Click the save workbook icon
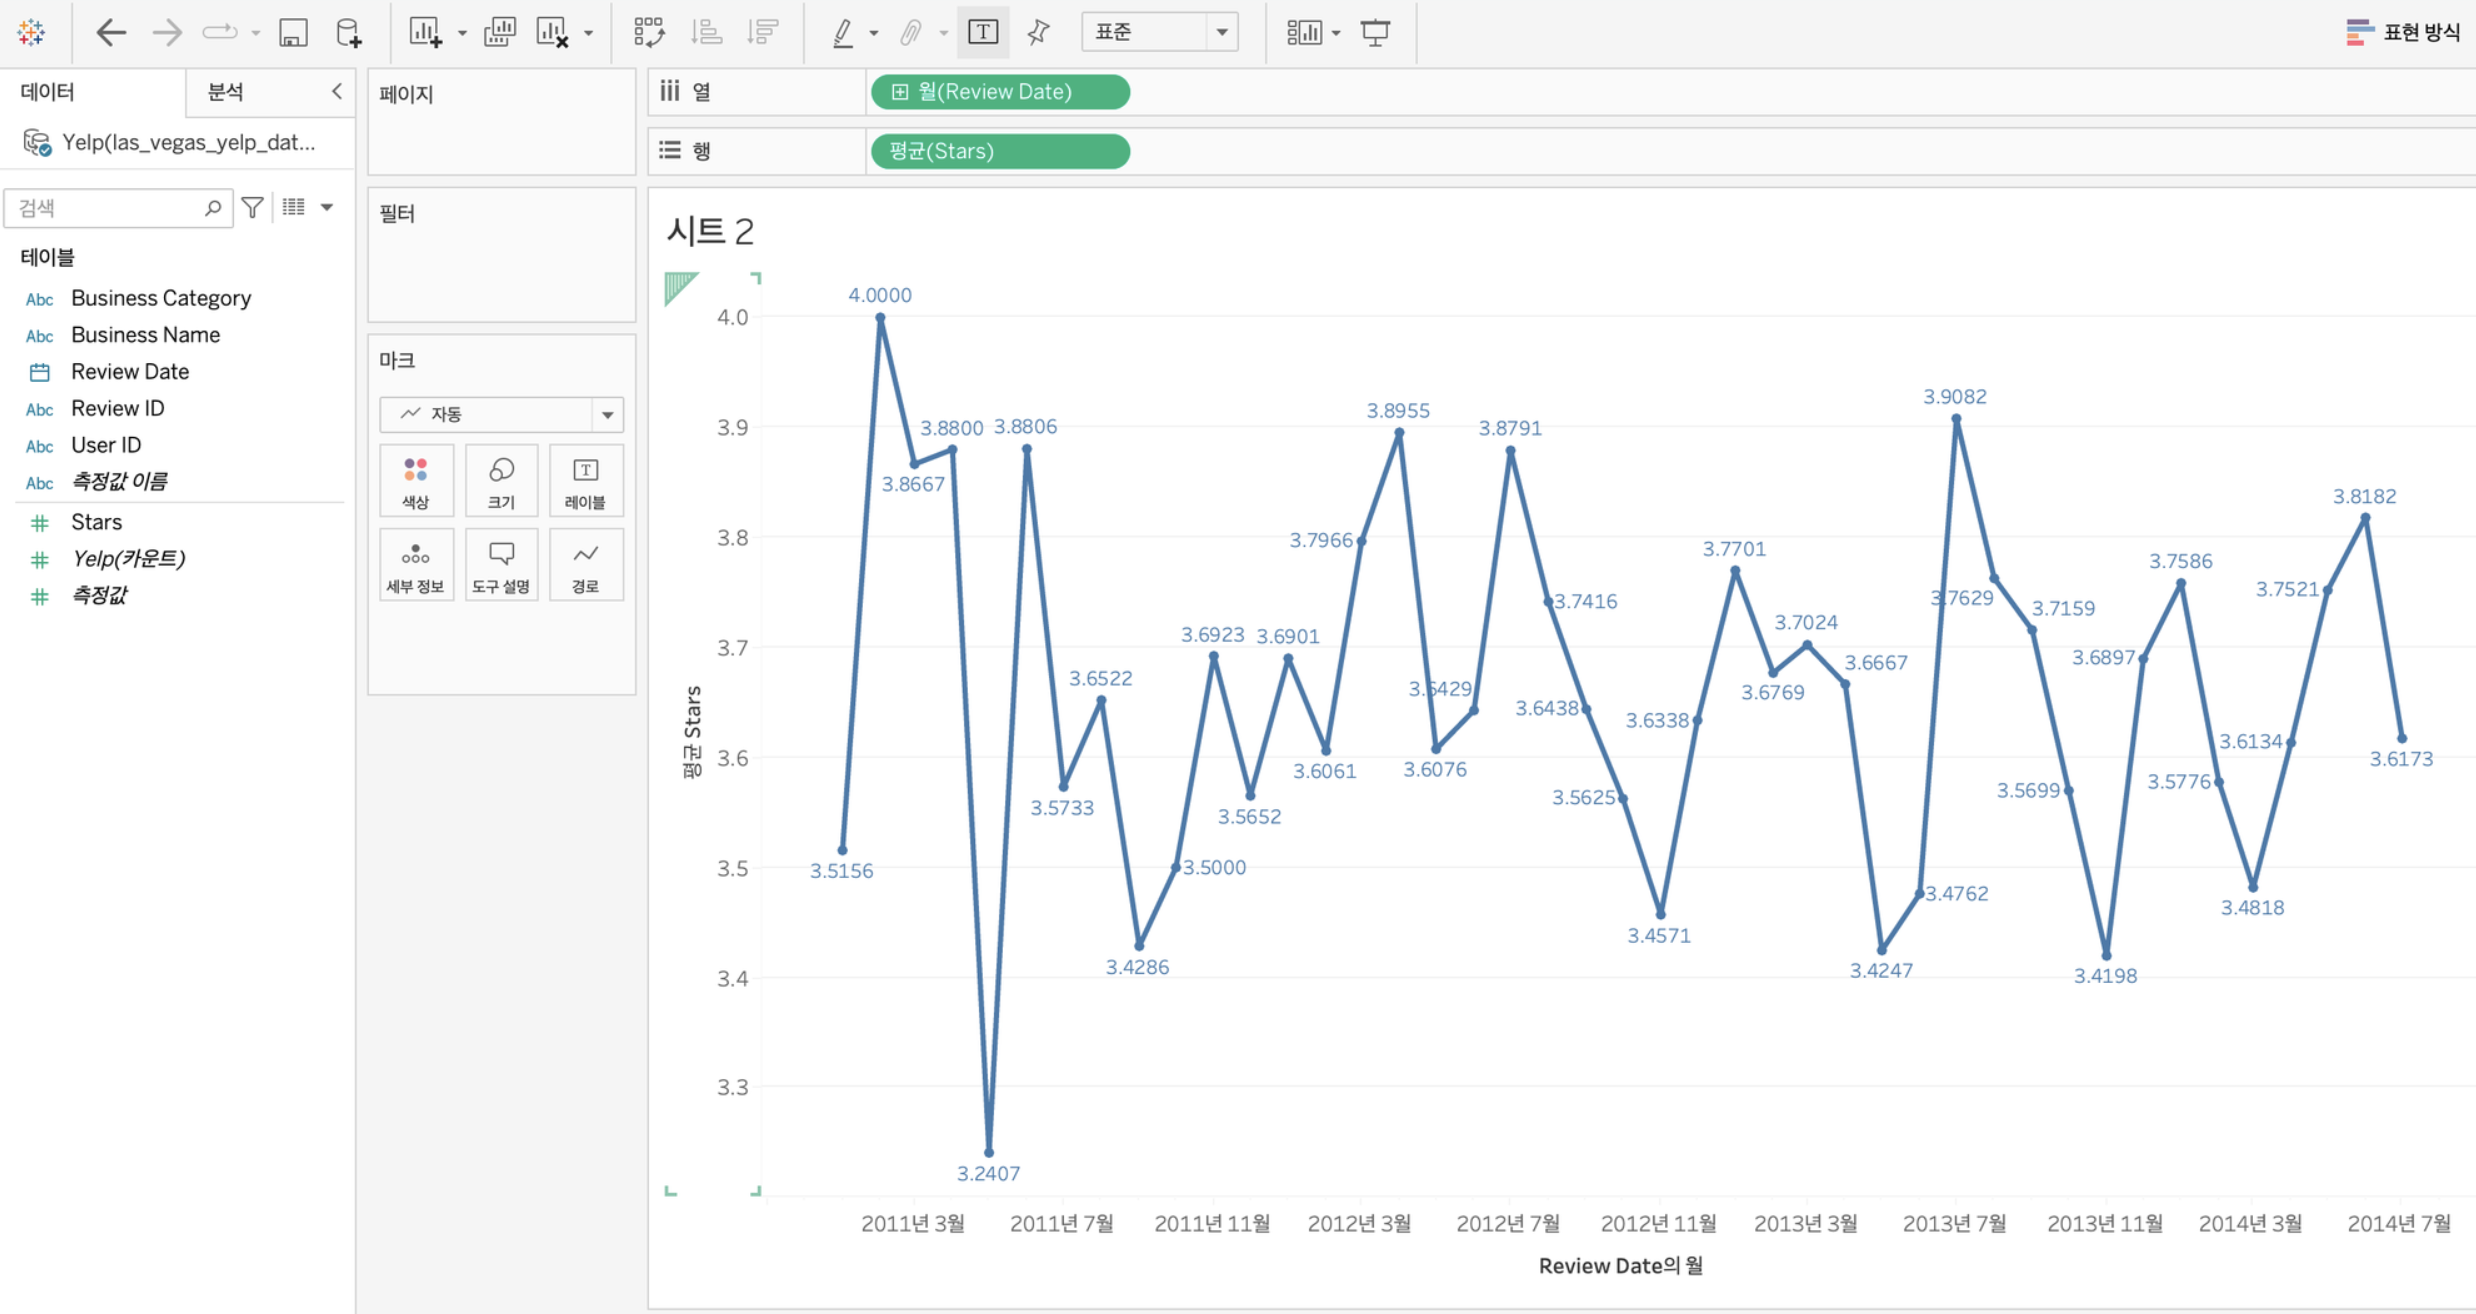This screenshot has width=2476, height=1314. [292, 33]
